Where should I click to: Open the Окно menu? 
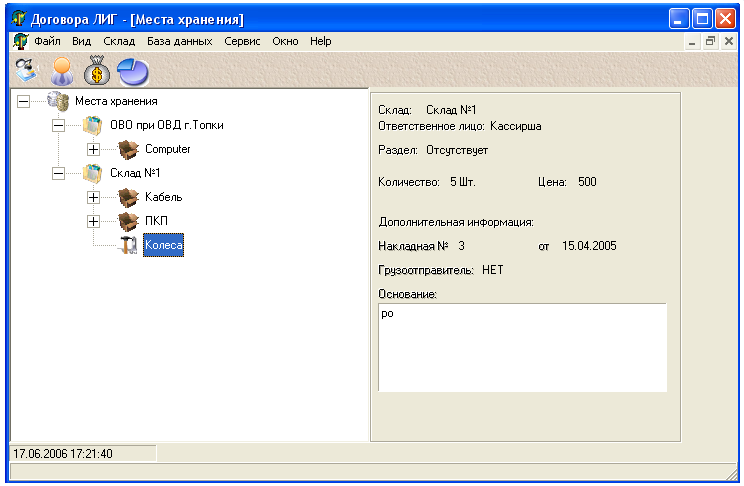(x=285, y=41)
